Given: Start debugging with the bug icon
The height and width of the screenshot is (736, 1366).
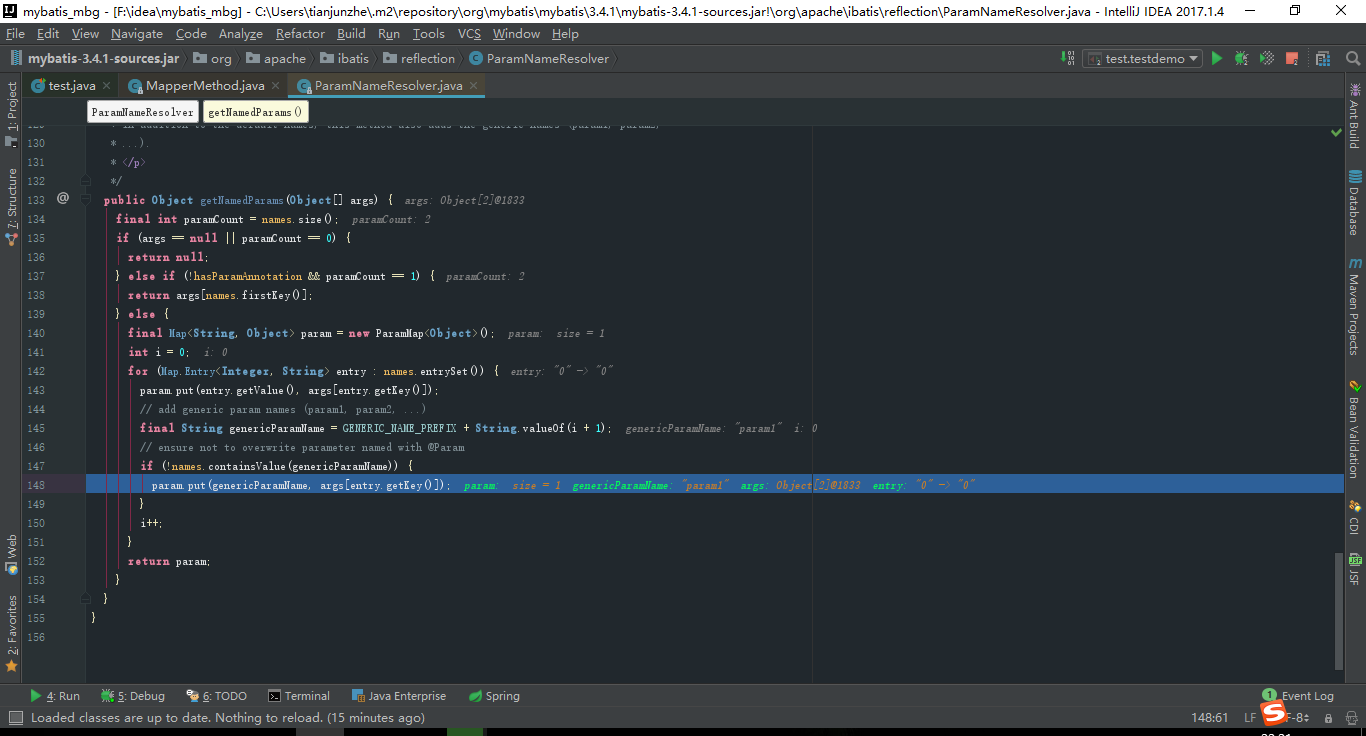Looking at the screenshot, I should tap(1240, 58).
